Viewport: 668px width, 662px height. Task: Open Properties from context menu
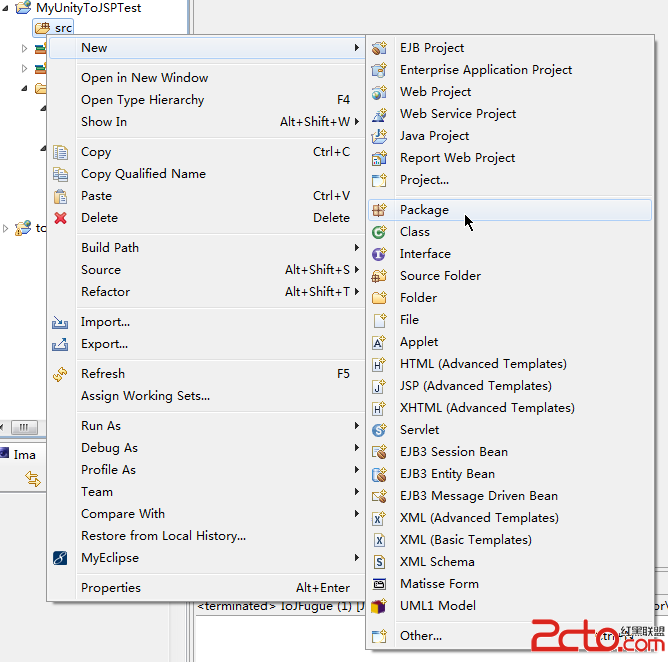[207, 588]
